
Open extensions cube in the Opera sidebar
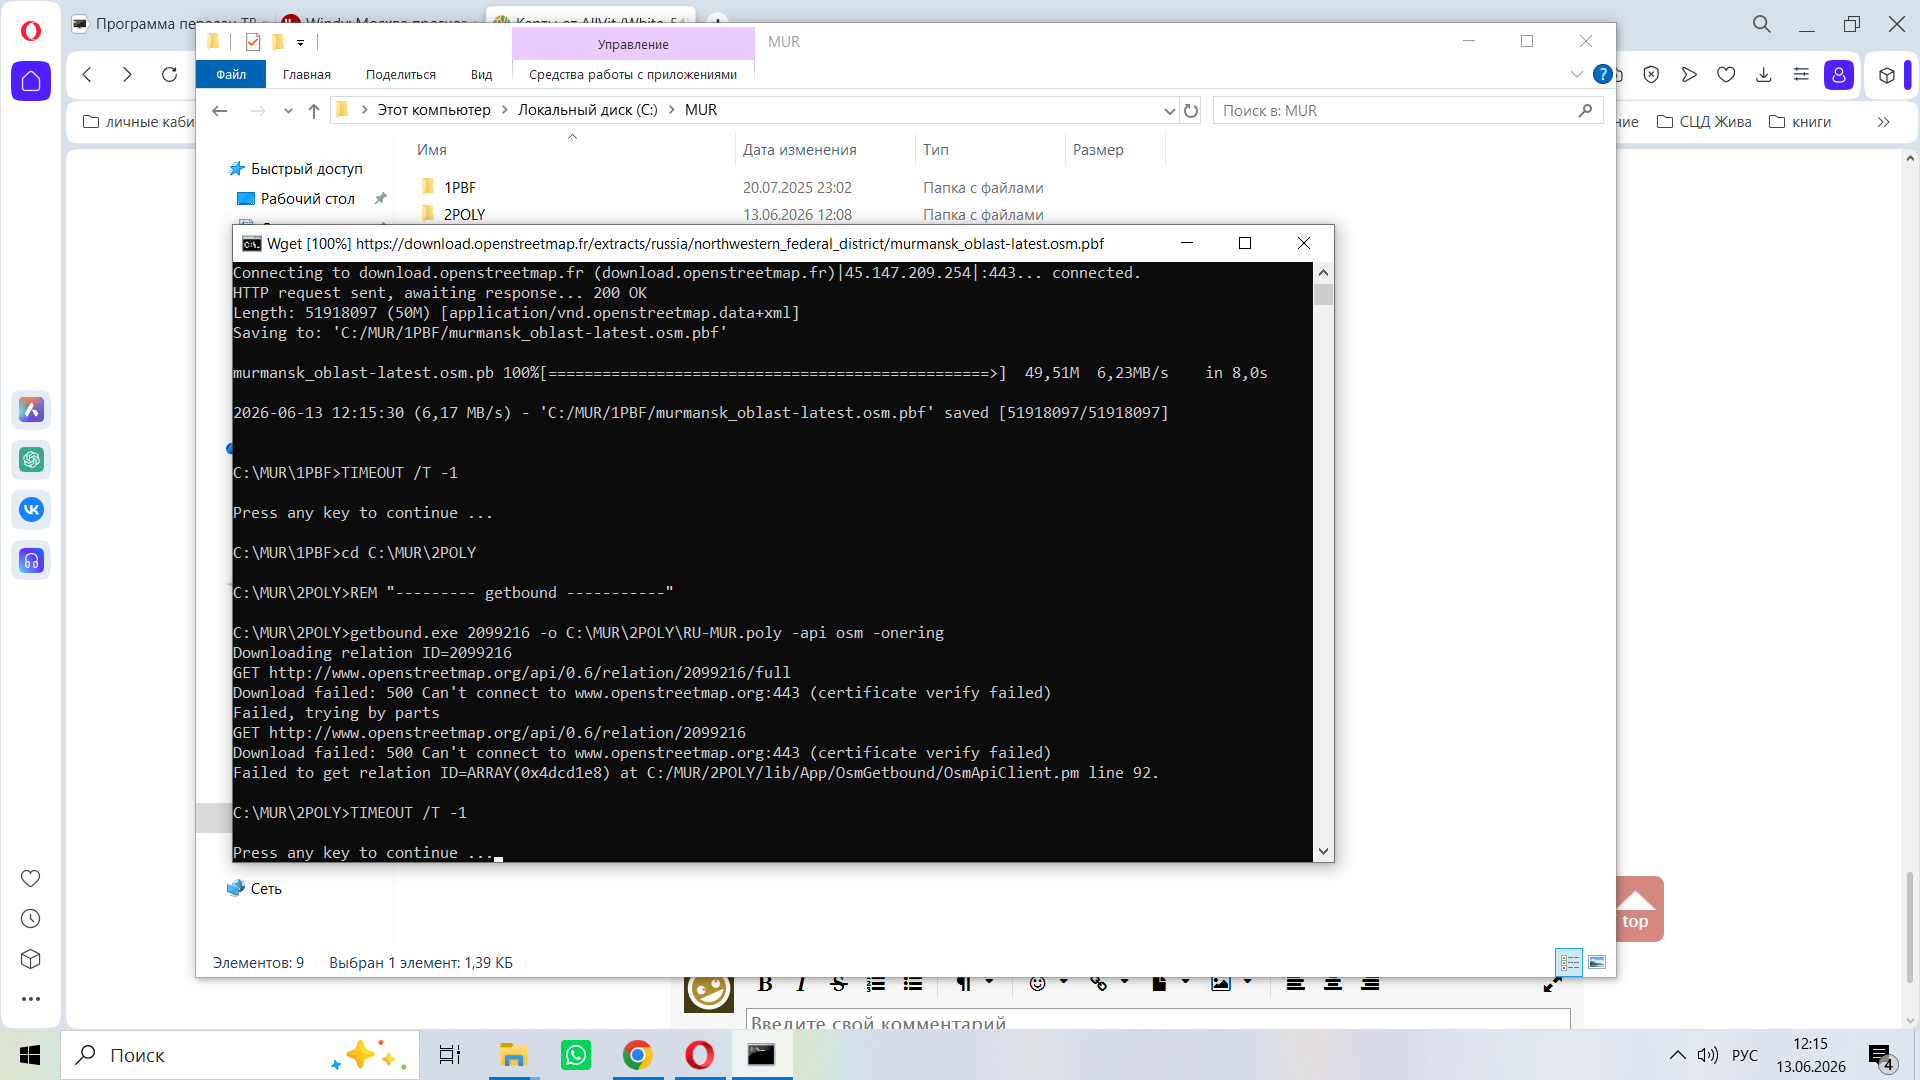click(x=31, y=959)
